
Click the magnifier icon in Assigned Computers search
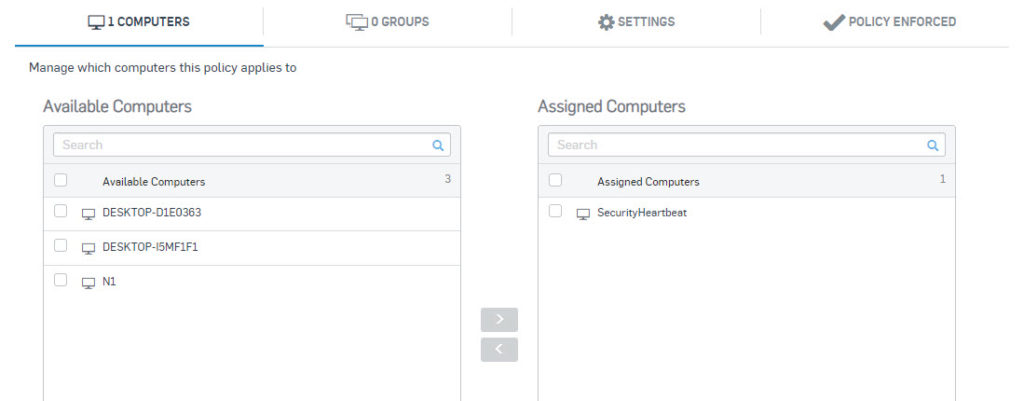point(933,146)
